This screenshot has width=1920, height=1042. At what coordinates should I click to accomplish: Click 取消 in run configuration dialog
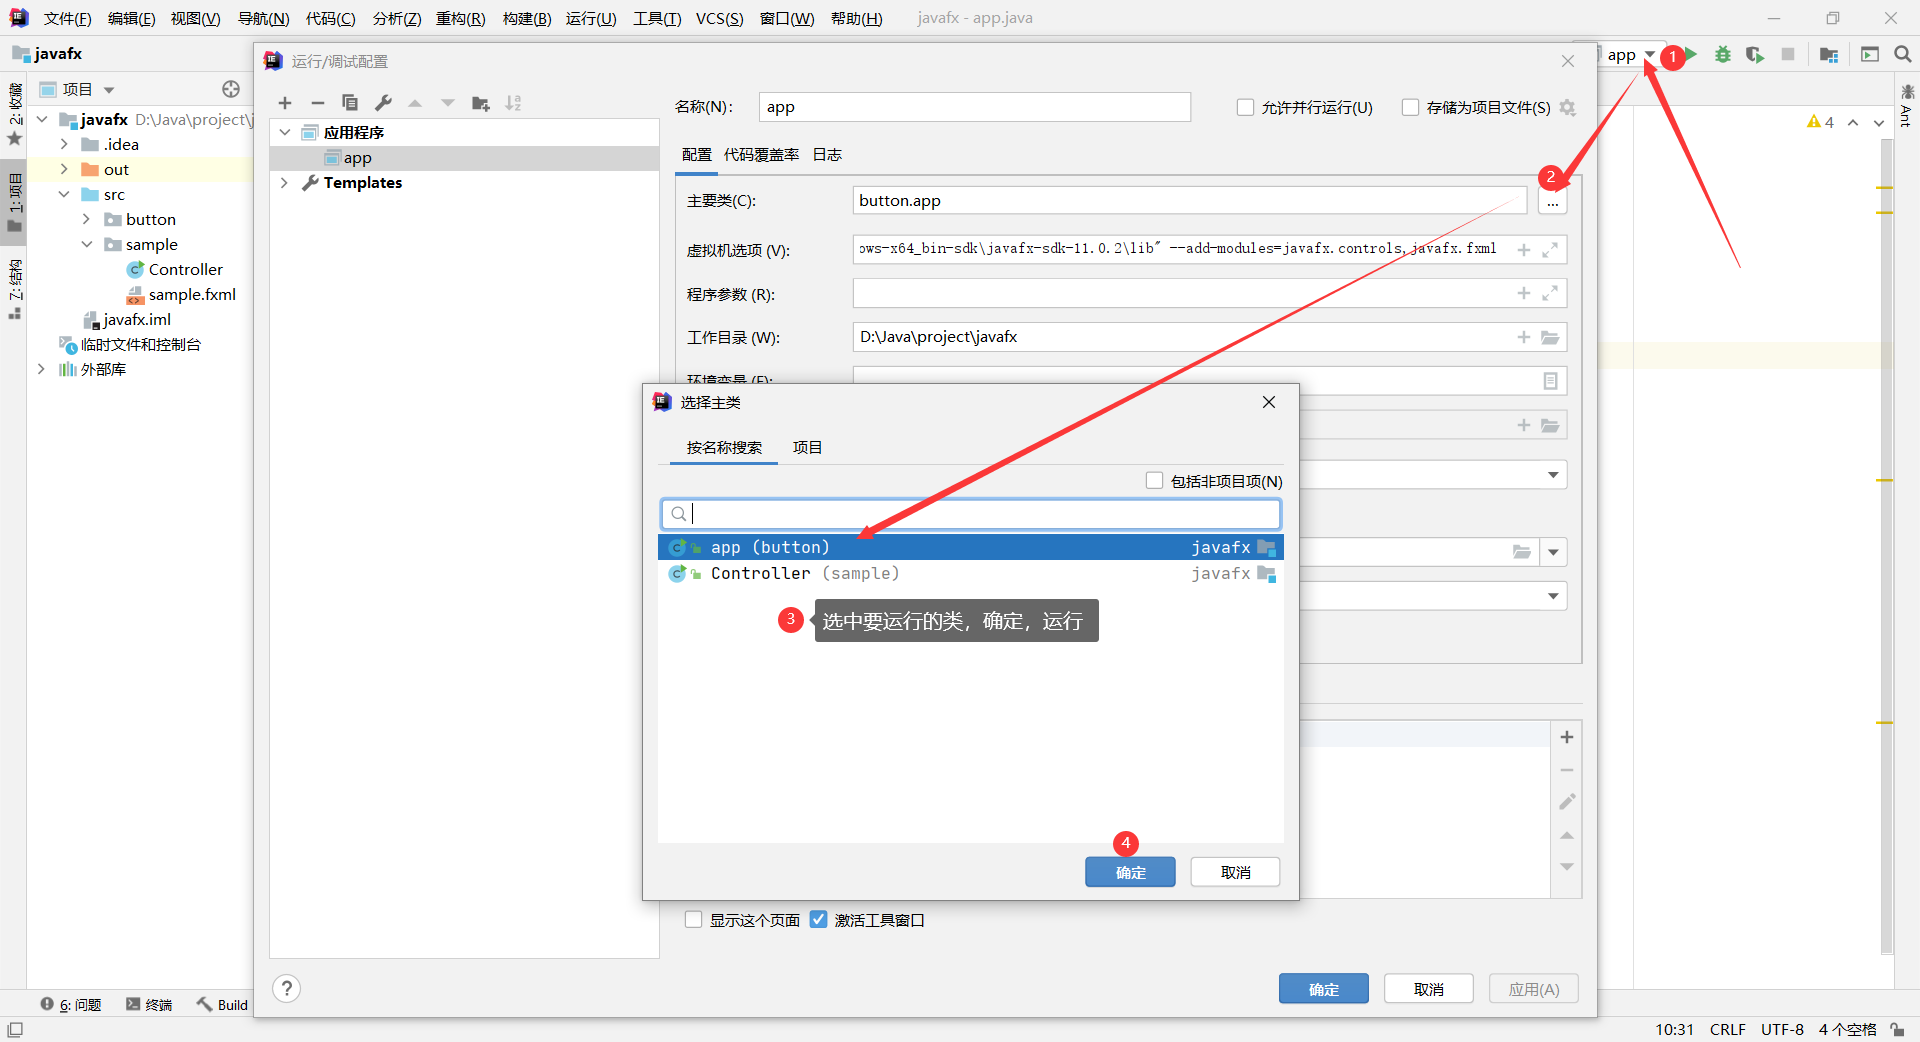click(x=1429, y=989)
